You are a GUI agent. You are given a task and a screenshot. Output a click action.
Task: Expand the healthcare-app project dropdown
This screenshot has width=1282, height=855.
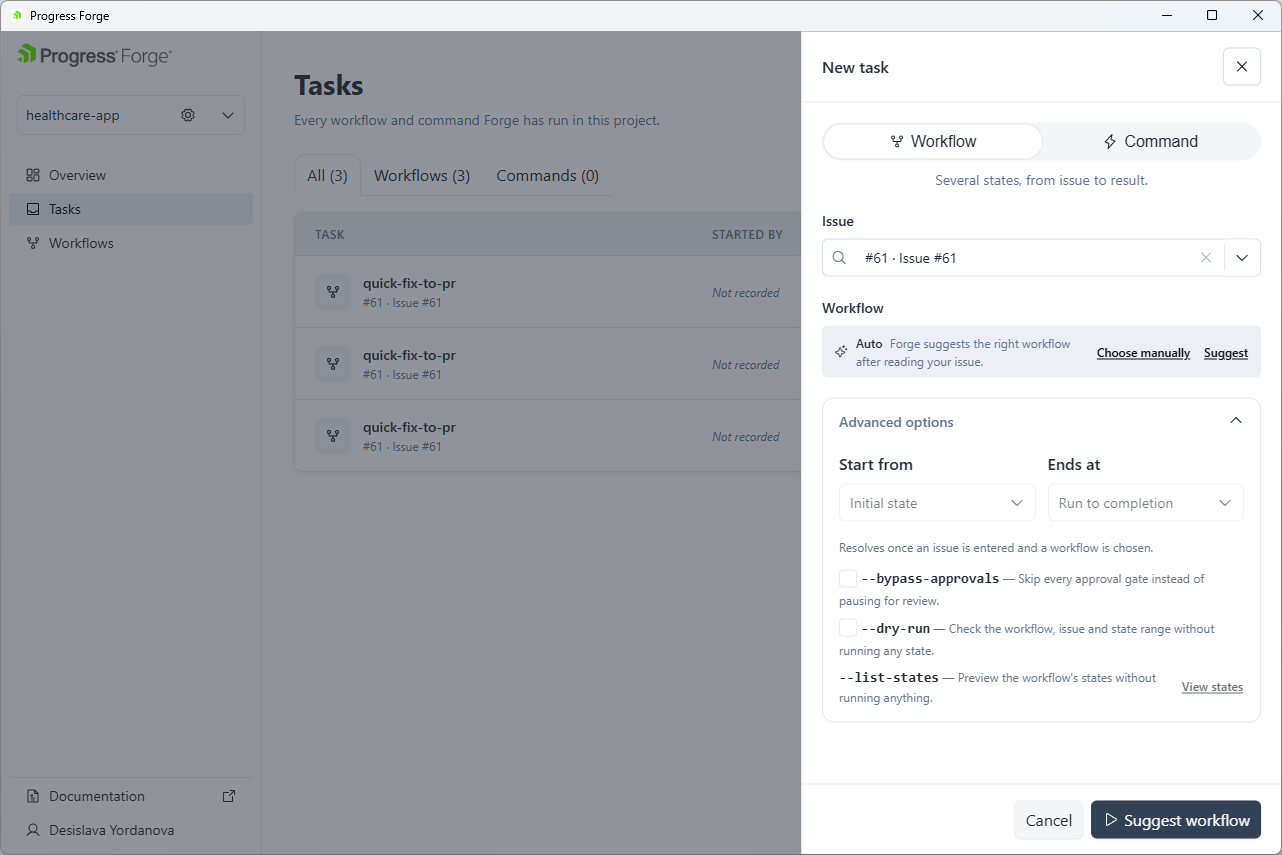228,115
